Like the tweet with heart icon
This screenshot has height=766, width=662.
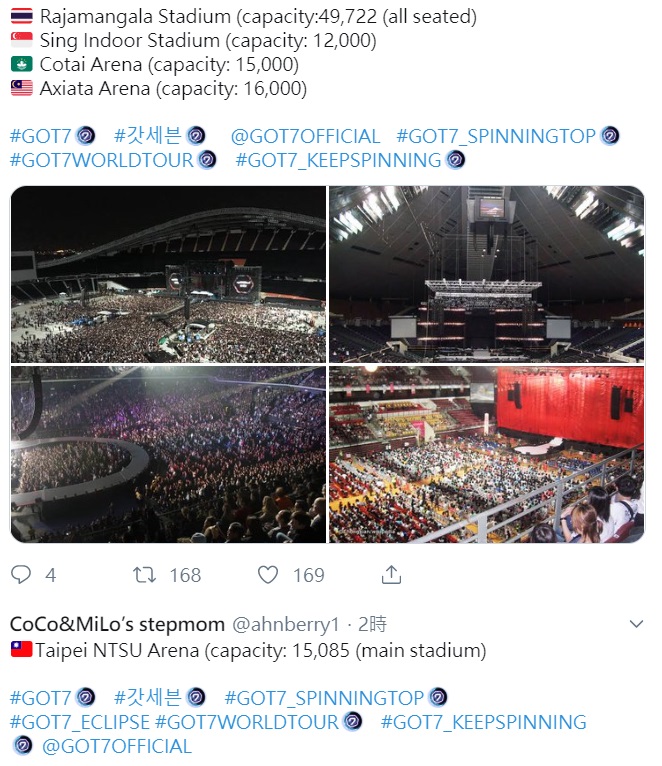[x=268, y=574]
